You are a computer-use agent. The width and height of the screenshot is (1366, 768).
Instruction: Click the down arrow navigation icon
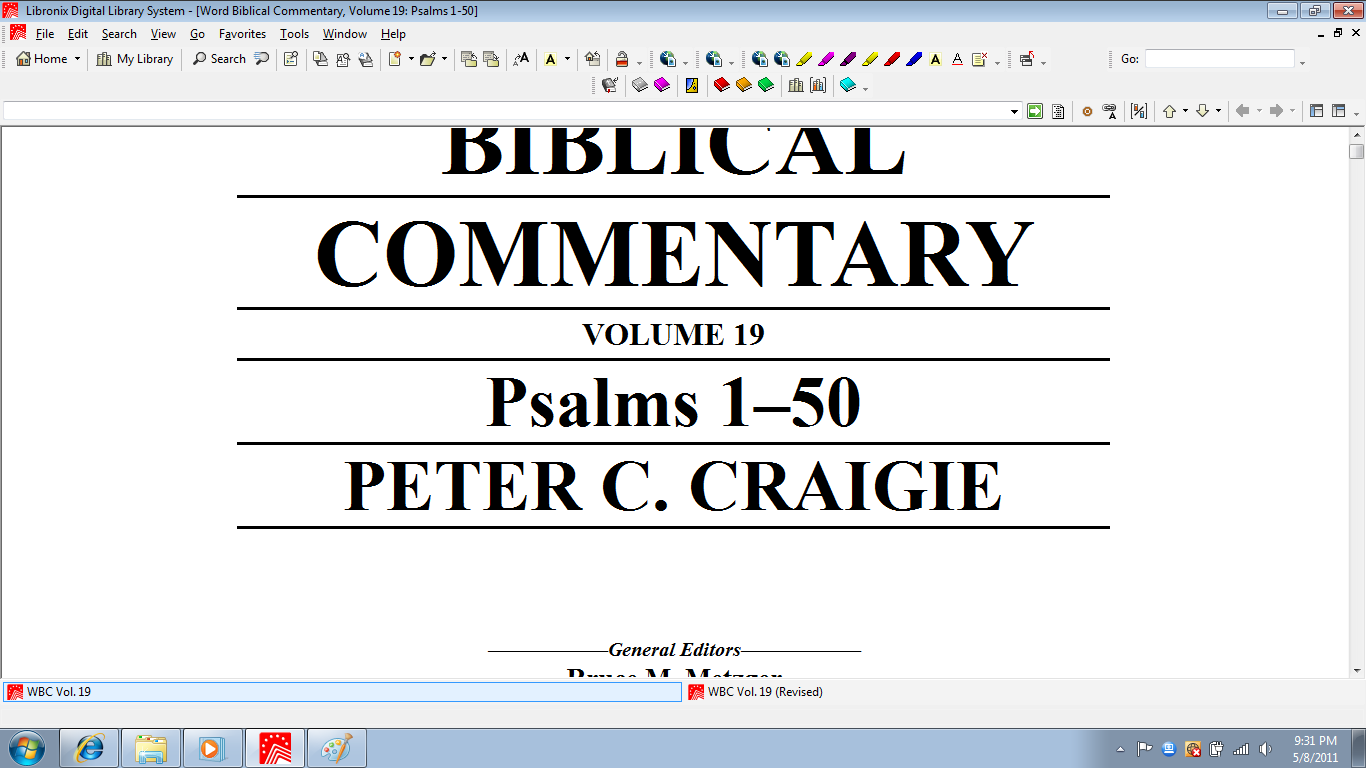click(x=1203, y=111)
